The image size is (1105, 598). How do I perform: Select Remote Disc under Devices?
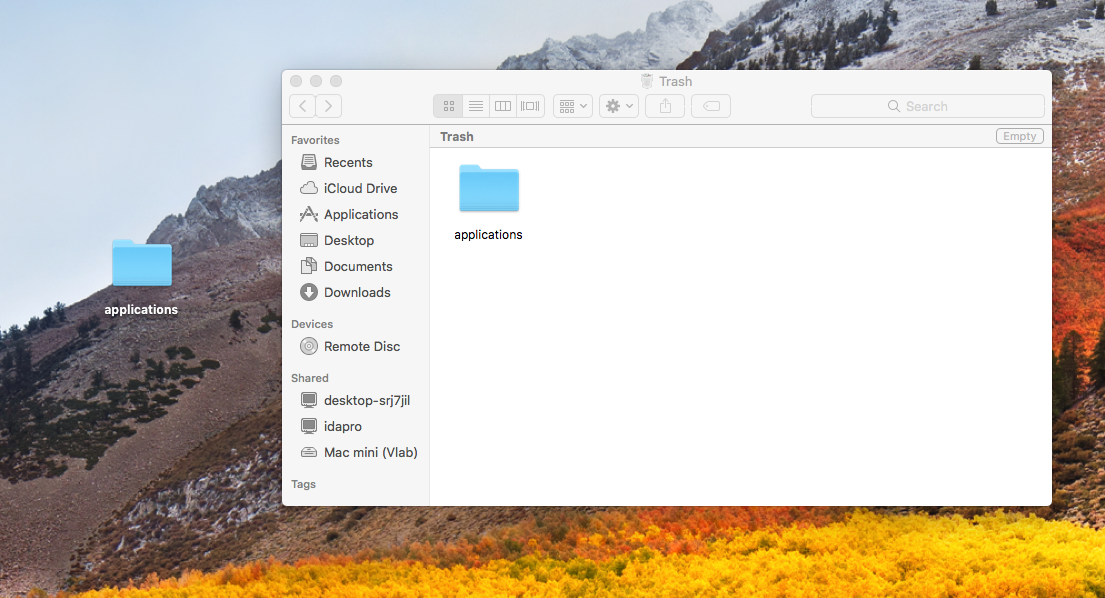click(361, 346)
